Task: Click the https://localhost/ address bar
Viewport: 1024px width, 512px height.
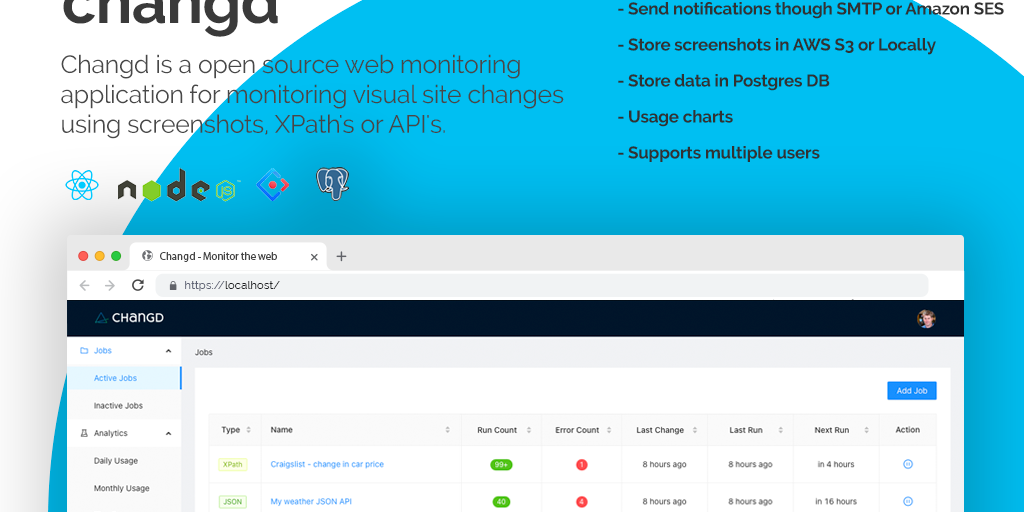Action: 541,285
